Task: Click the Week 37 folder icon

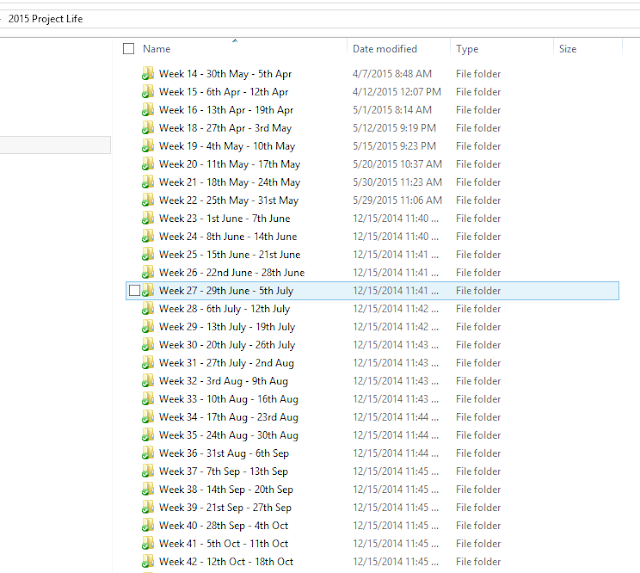Action: (x=148, y=471)
